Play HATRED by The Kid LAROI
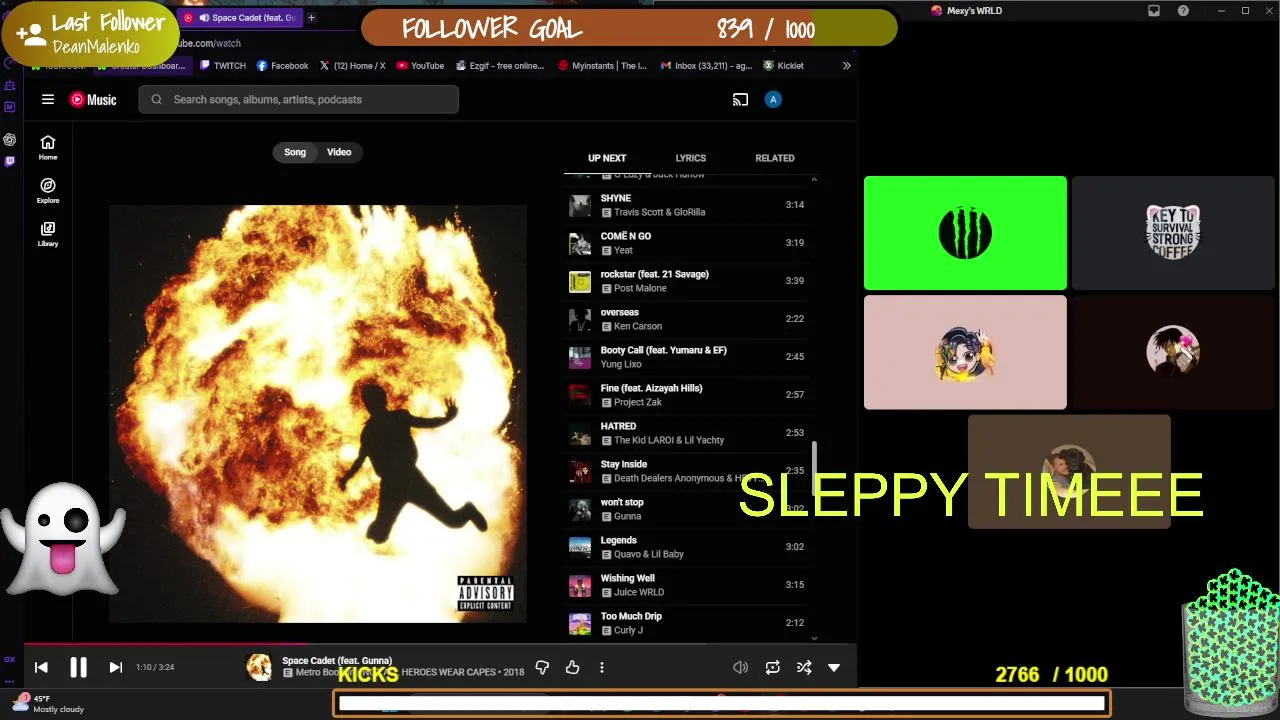The width and height of the screenshot is (1280, 720). coord(686,433)
